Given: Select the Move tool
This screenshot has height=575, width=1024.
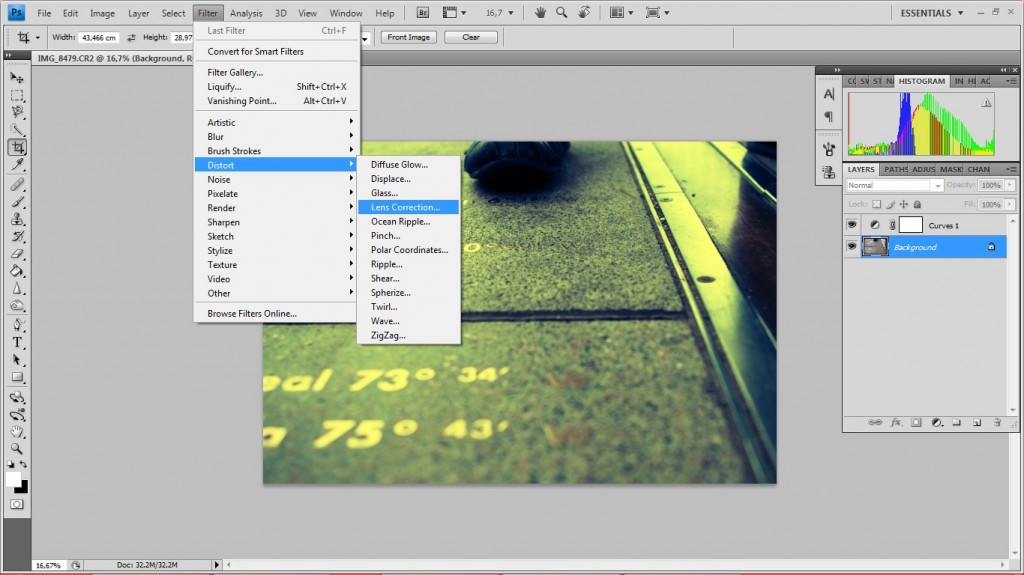Looking at the screenshot, I should tap(17, 77).
